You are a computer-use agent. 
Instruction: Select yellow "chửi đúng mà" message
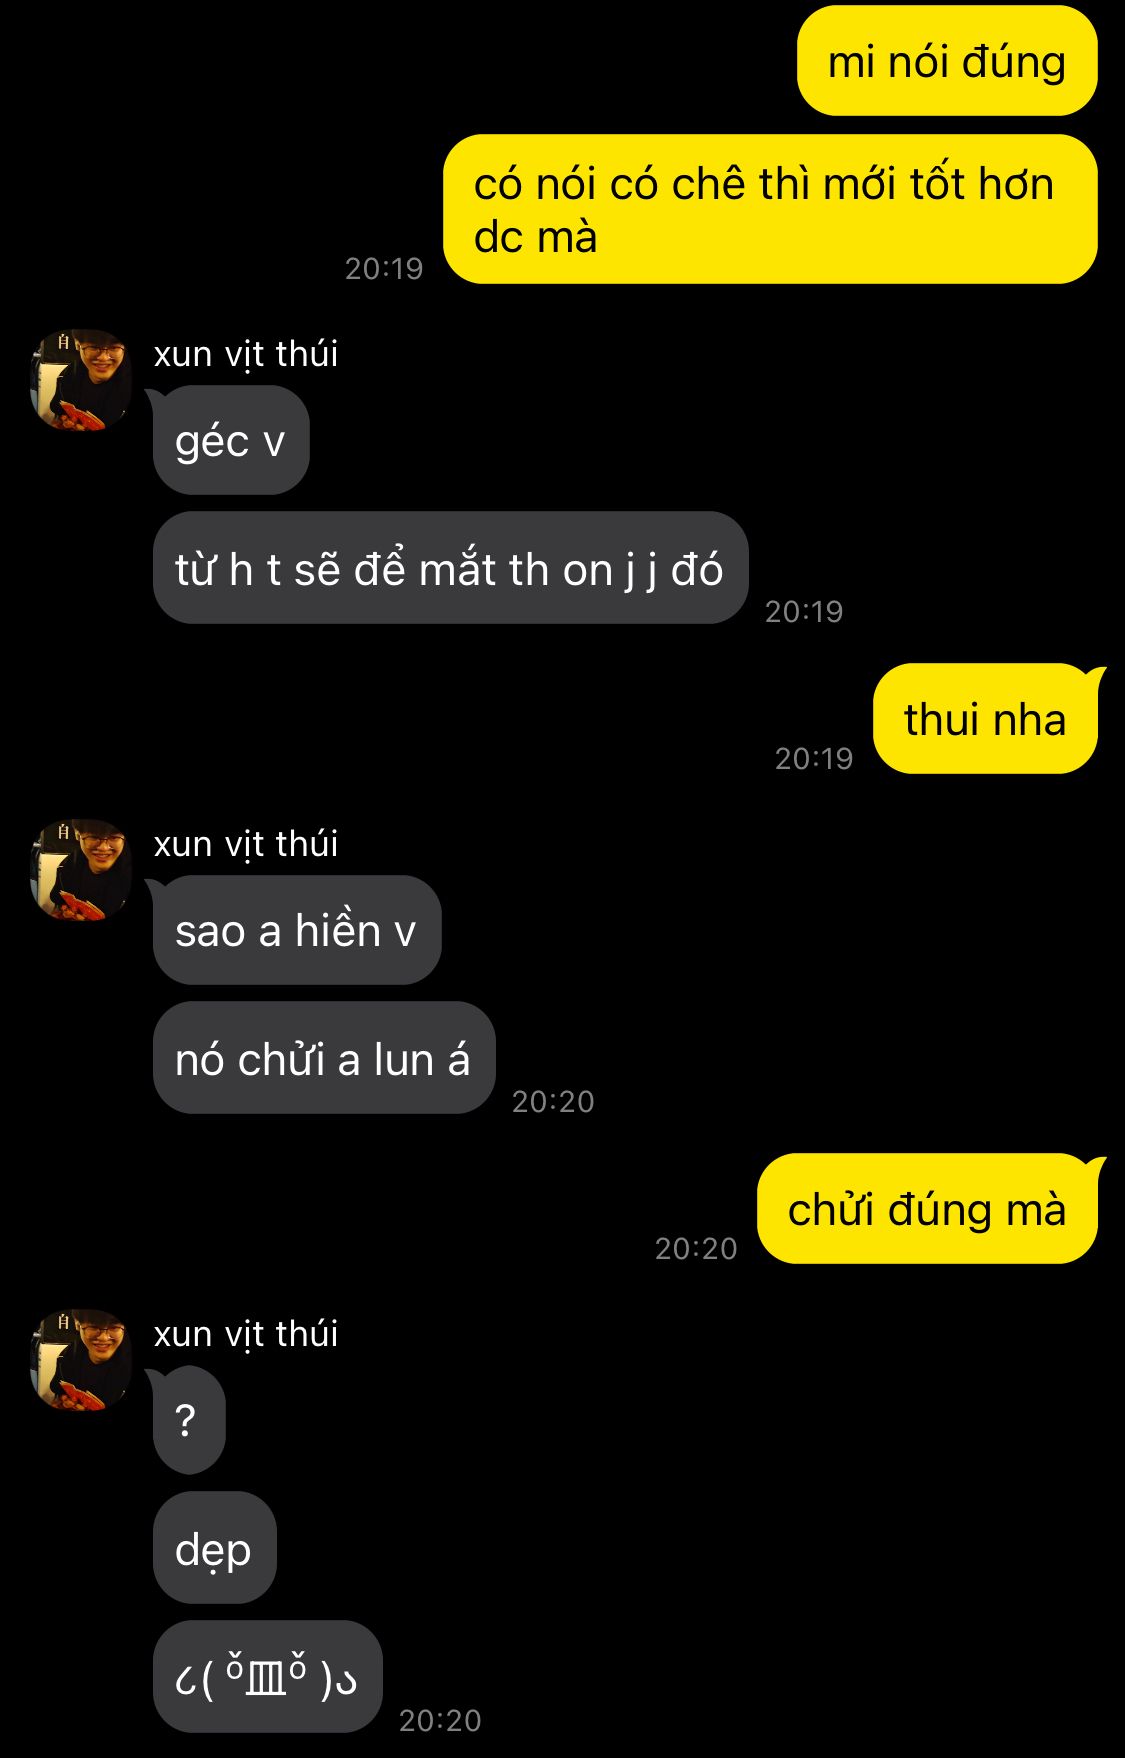(927, 1209)
